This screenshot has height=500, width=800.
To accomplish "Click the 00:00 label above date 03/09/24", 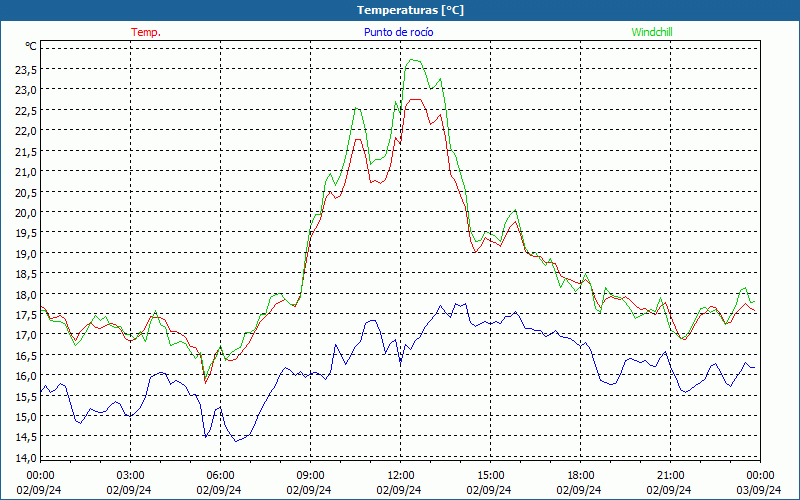I will (x=760, y=476).
